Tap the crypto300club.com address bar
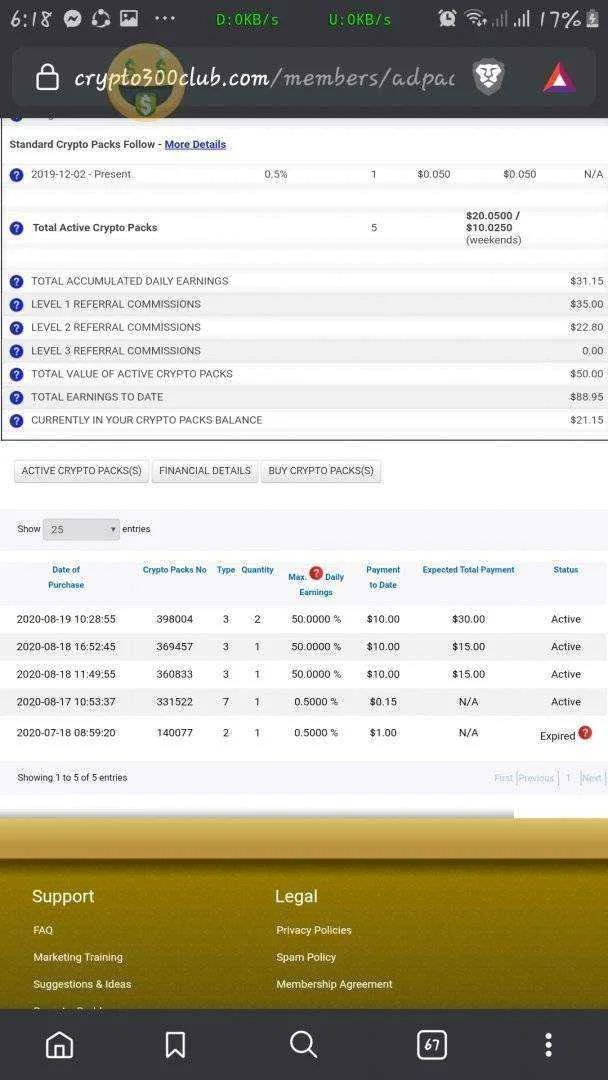The width and height of the screenshot is (608, 1080). click(264, 78)
